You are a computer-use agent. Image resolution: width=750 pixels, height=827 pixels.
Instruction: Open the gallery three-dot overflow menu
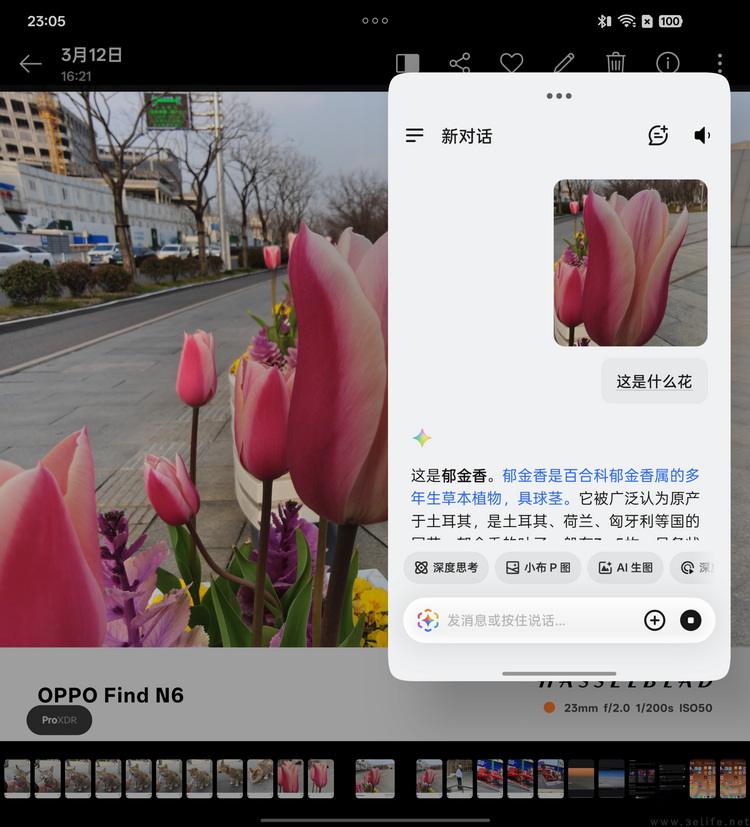(720, 63)
